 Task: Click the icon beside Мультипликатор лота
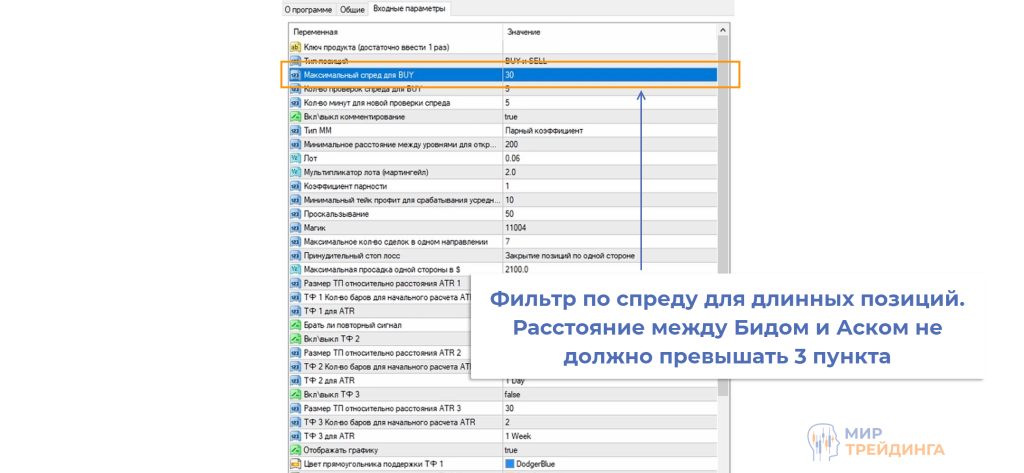coord(295,172)
